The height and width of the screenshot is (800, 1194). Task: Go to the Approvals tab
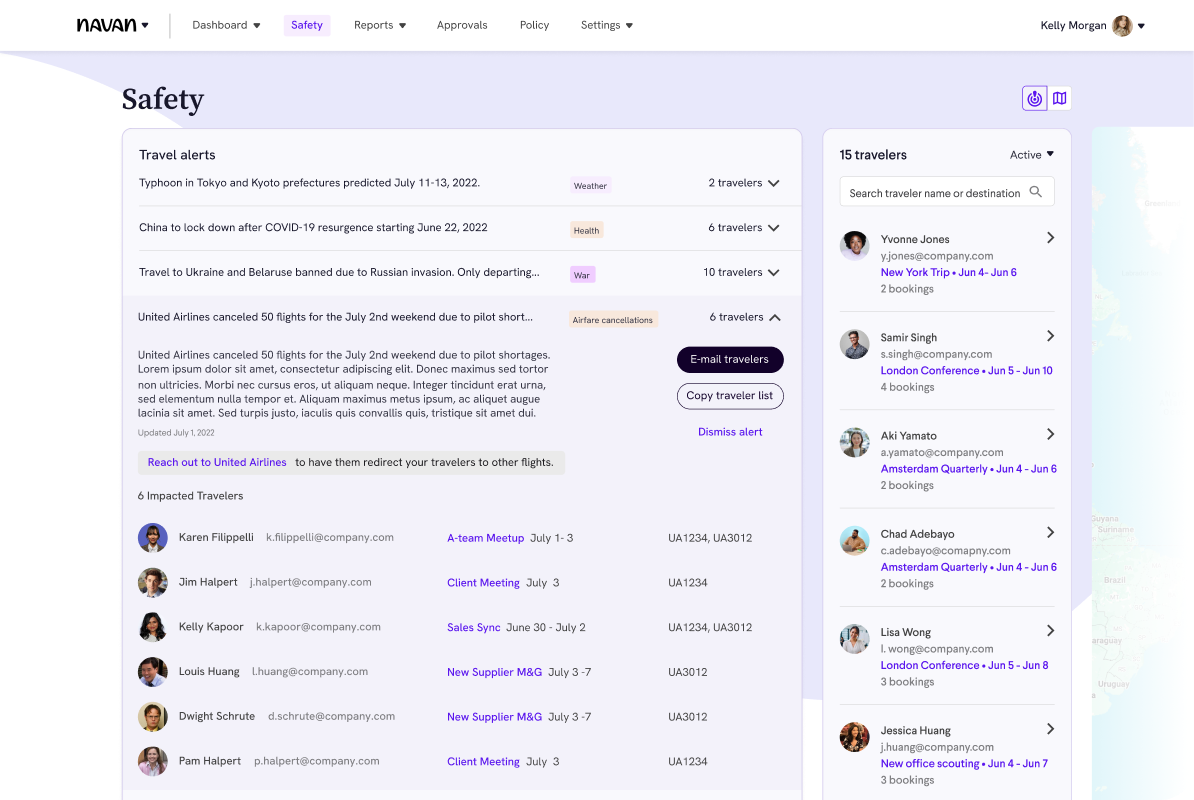tap(462, 25)
